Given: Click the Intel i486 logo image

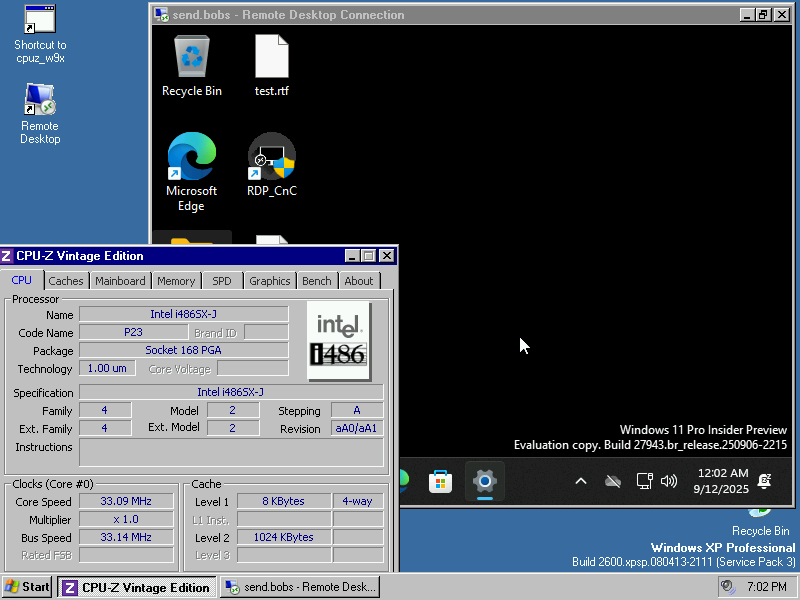Looking at the screenshot, I should (x=339, y=341).
